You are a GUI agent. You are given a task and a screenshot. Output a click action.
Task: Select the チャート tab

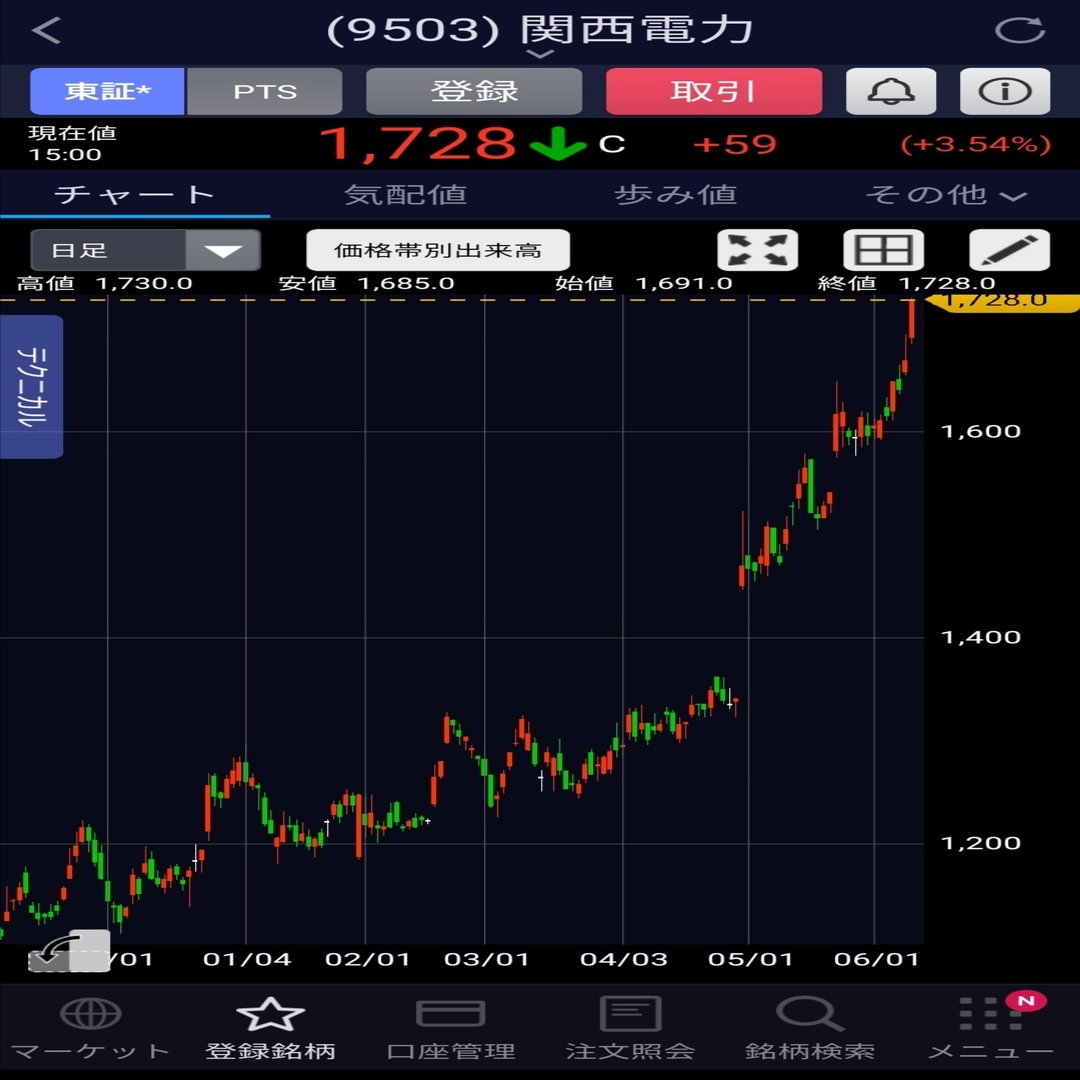(135, 195)
